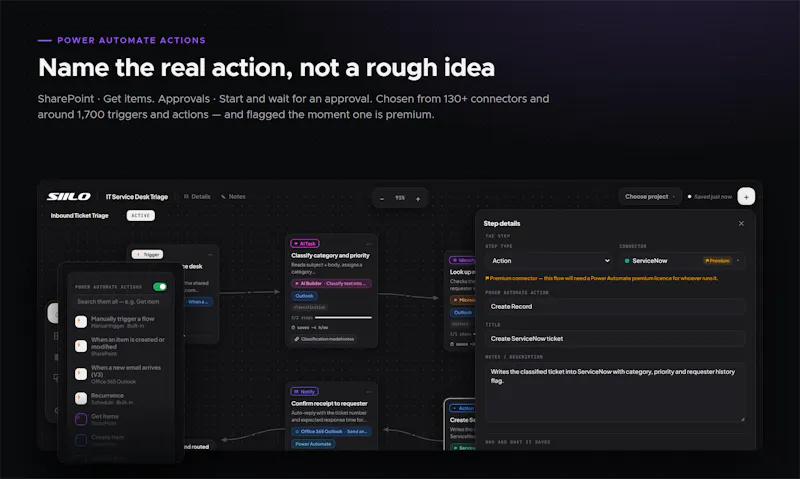Image resolution: width=800 pixels, height=479 pixels.
Task: Select When a new email arrives (V3)
Action: (121, 374)
